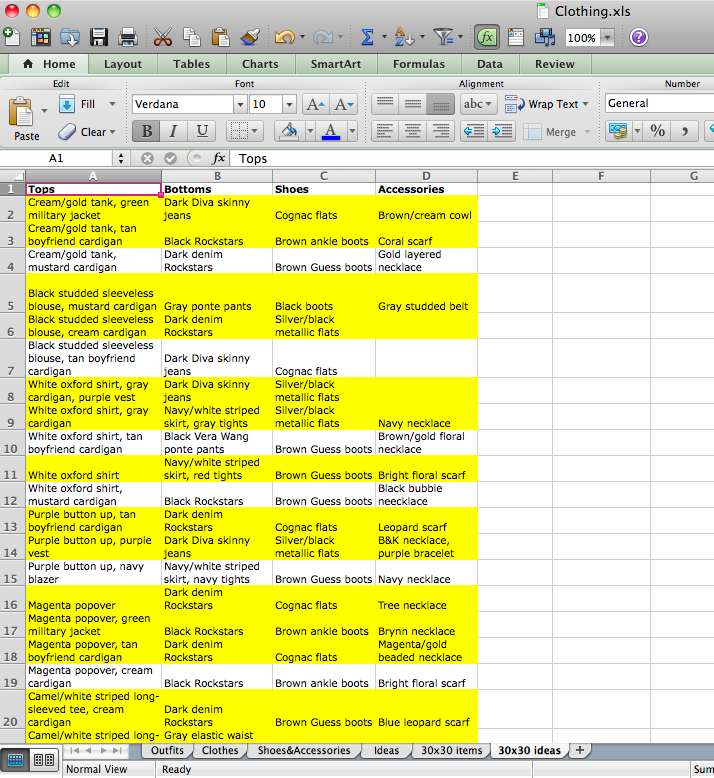Click the Save floppy disk icon

coord(99,37)
